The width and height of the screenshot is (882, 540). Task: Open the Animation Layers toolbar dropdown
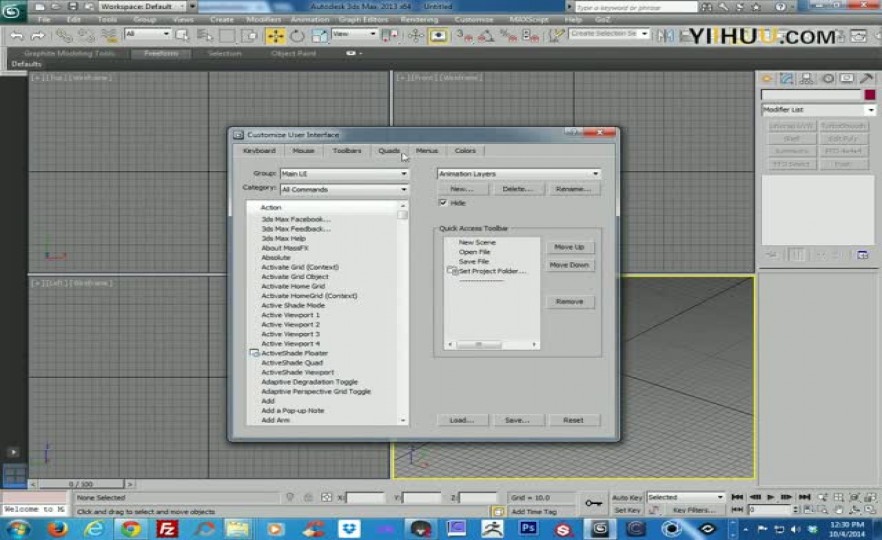(519, 174)
